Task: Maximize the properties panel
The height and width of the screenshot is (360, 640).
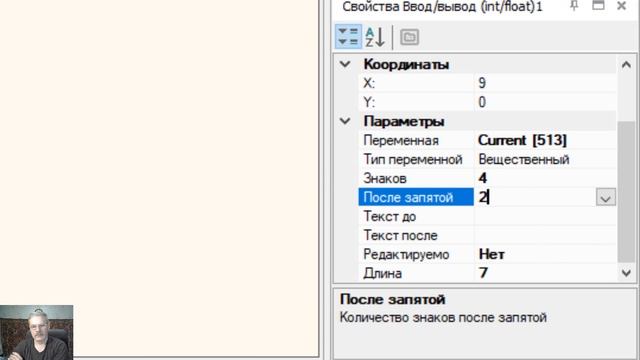Action: pyautogui.click(x=598, y=6)
